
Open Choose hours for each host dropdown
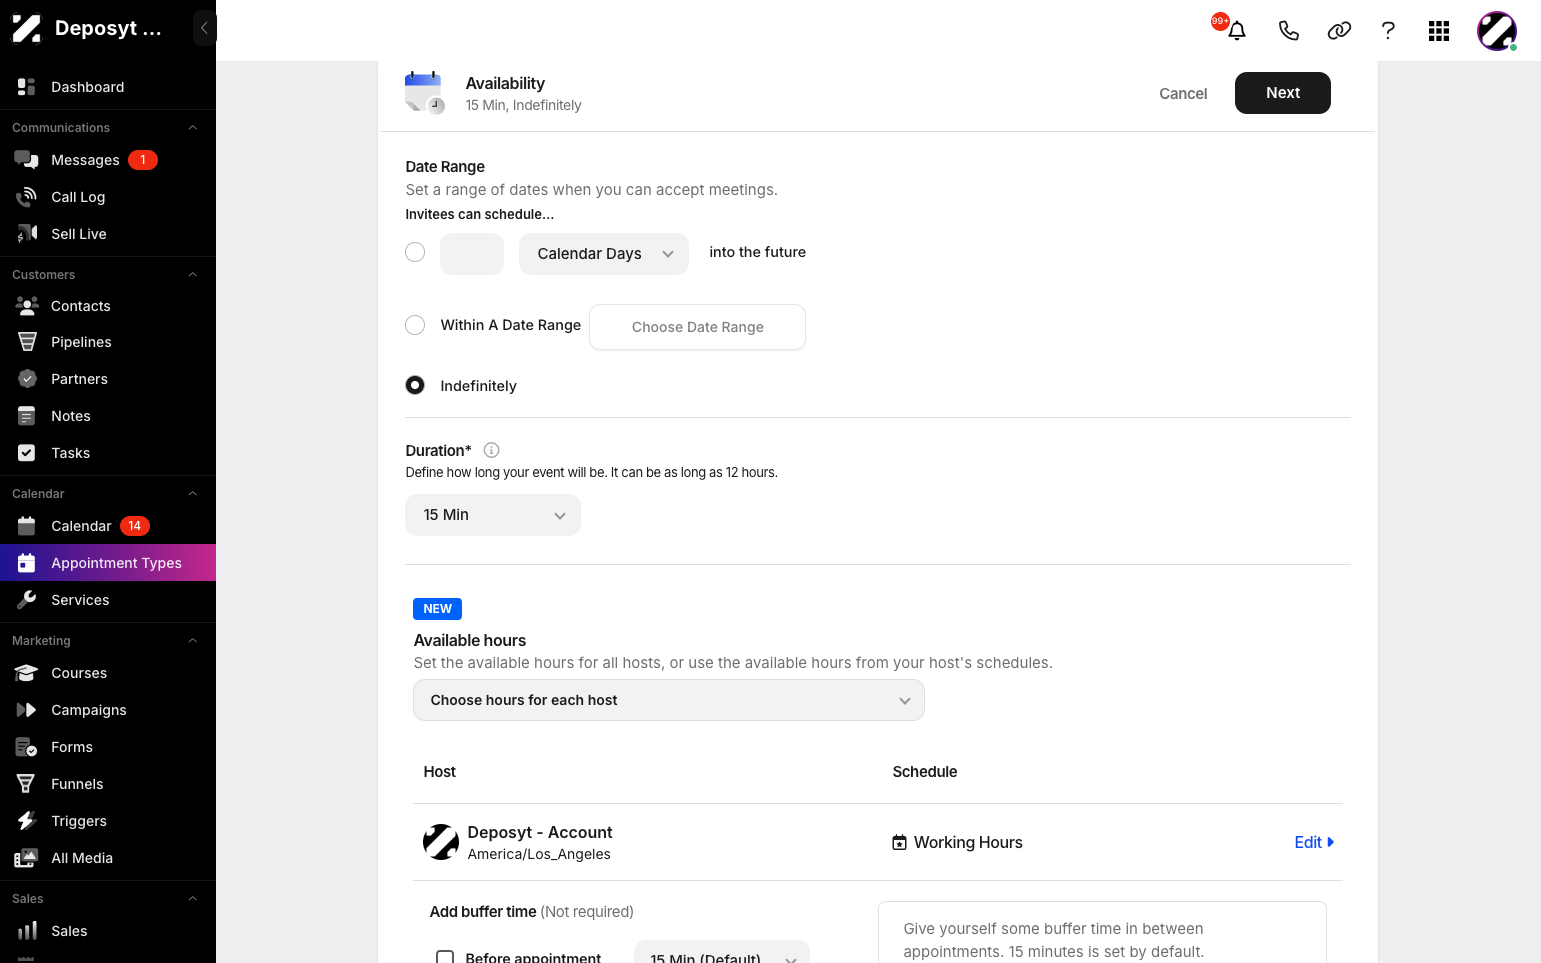coord(669,700)
